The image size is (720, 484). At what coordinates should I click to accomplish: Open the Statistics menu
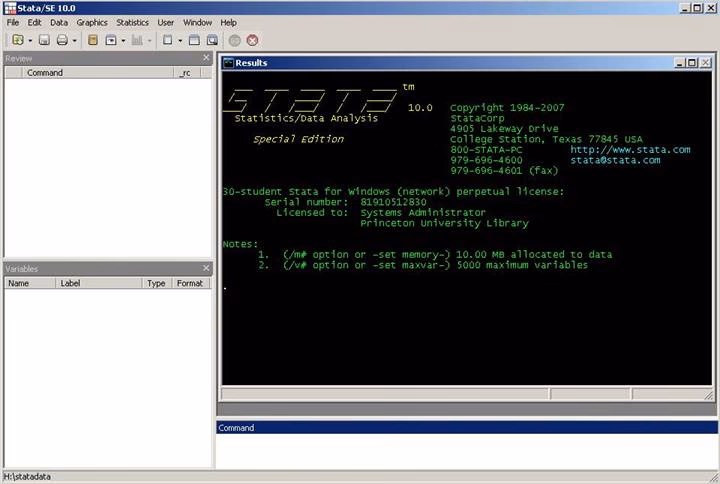pyautogui.click(x=132, y=22)
